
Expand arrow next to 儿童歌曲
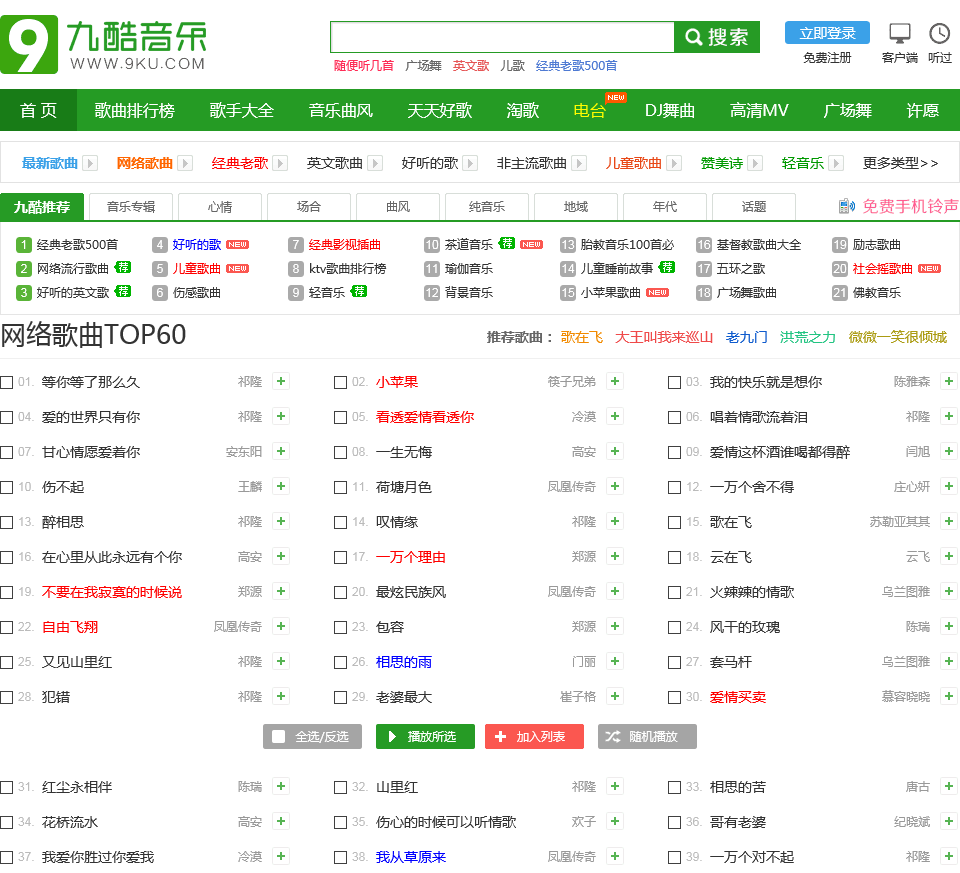673,163
